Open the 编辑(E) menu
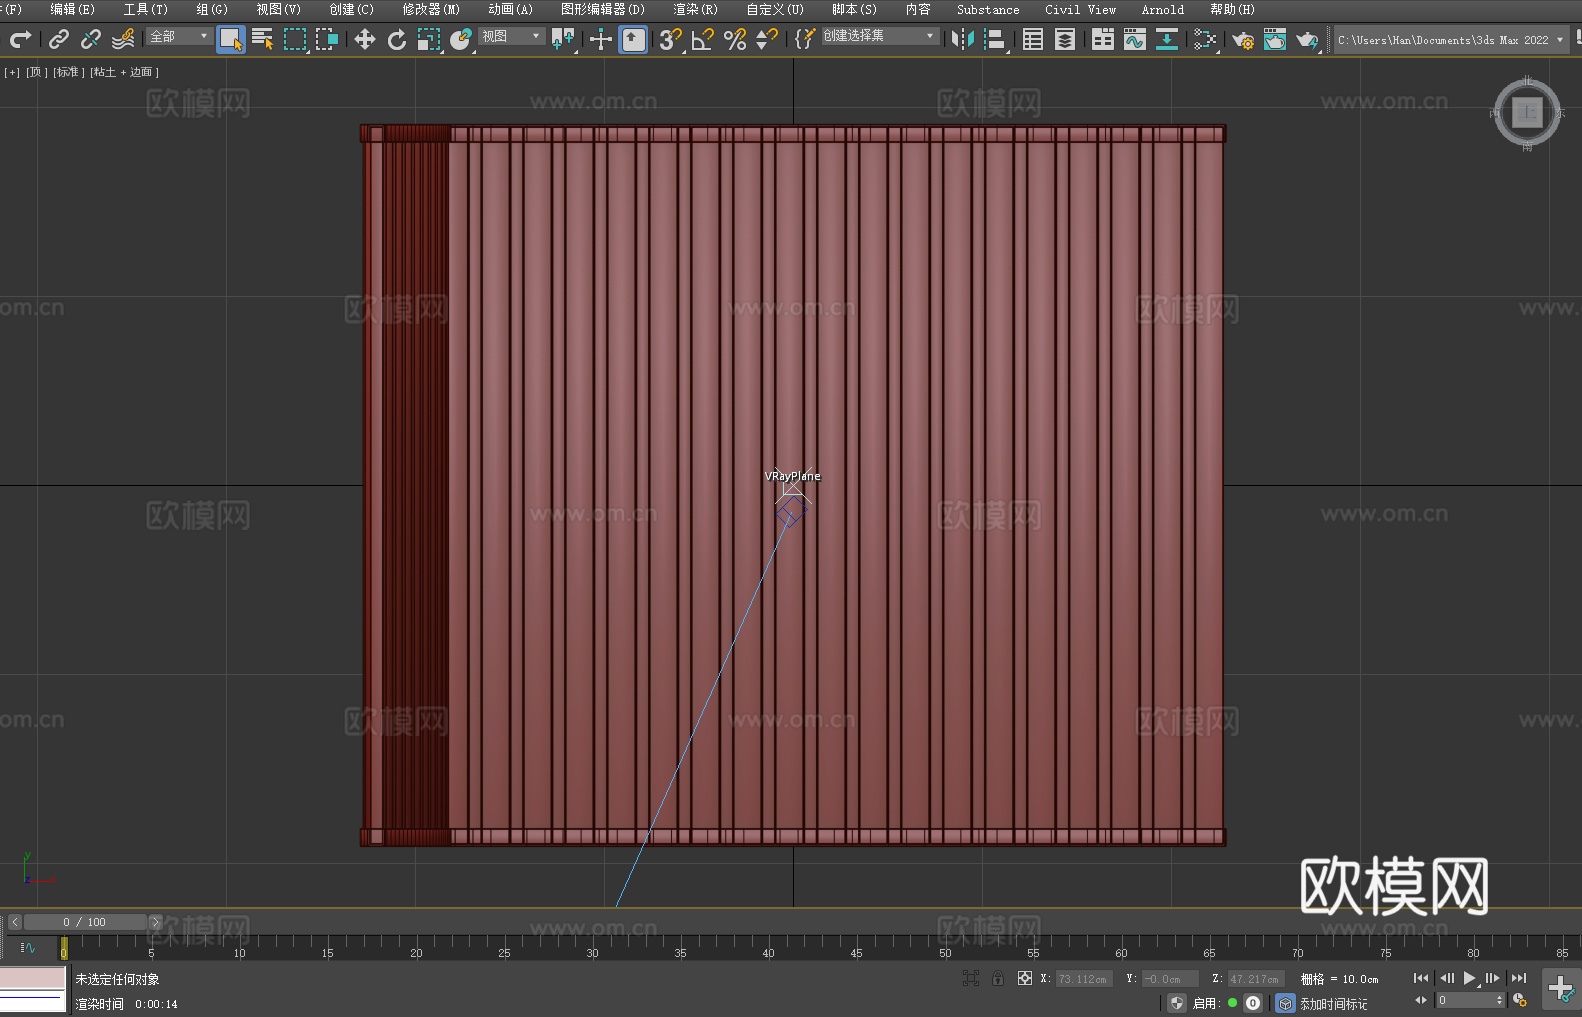This screenshot has width=1582, height=1017. point(72,9)
